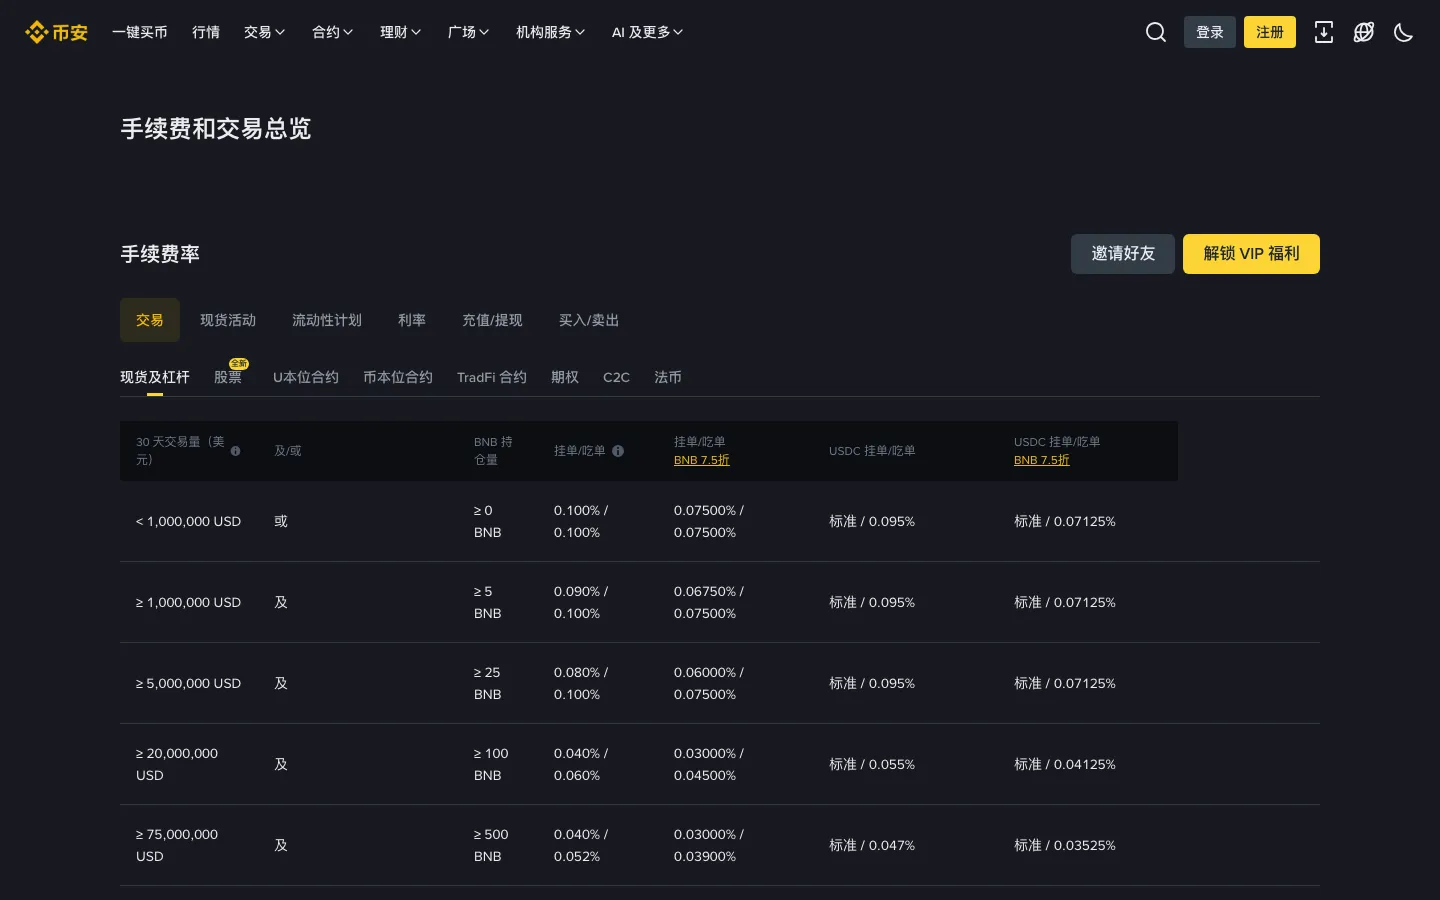Click the 邀请好友 button
The image size is (1440, 900).
click(x=1123, y=254)
